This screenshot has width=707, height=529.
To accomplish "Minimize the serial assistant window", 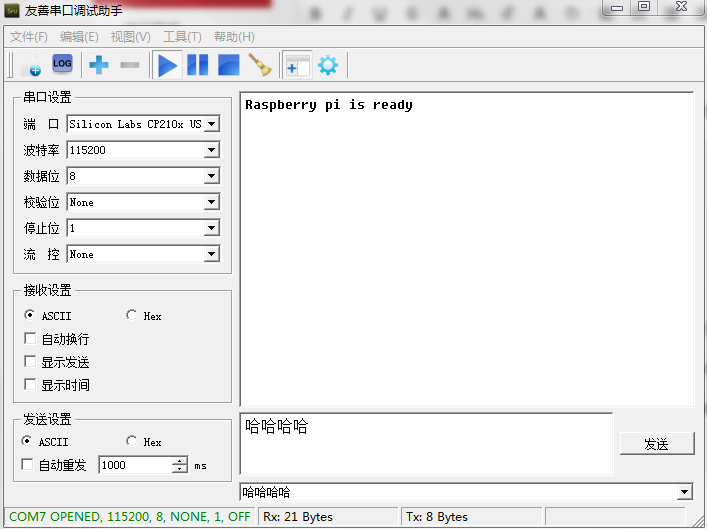I will [616, 8].
